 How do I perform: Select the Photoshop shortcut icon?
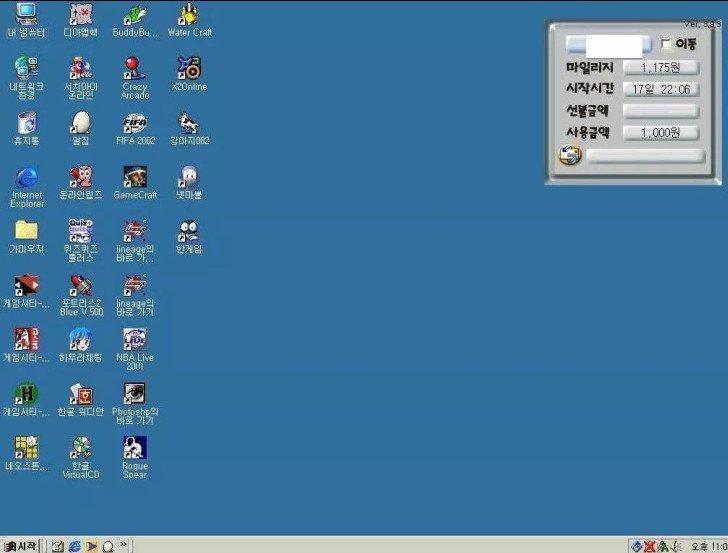134,393
